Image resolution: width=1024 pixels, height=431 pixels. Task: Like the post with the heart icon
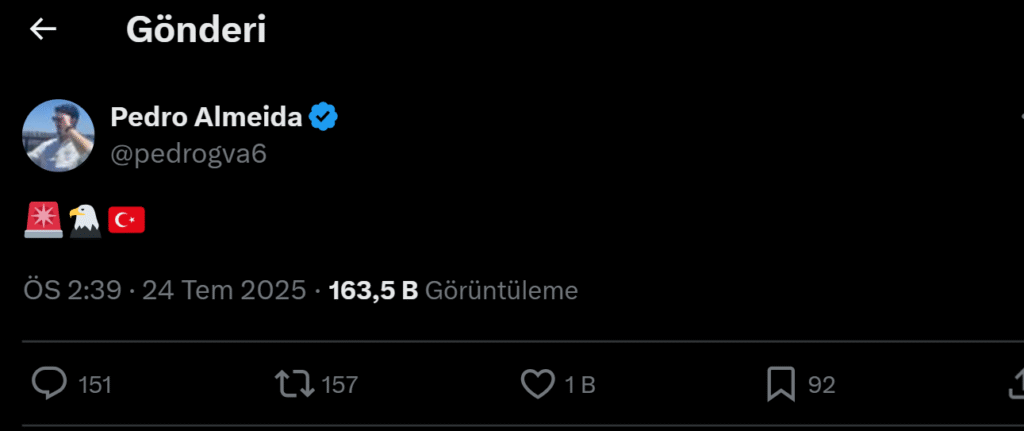point(538,384)
